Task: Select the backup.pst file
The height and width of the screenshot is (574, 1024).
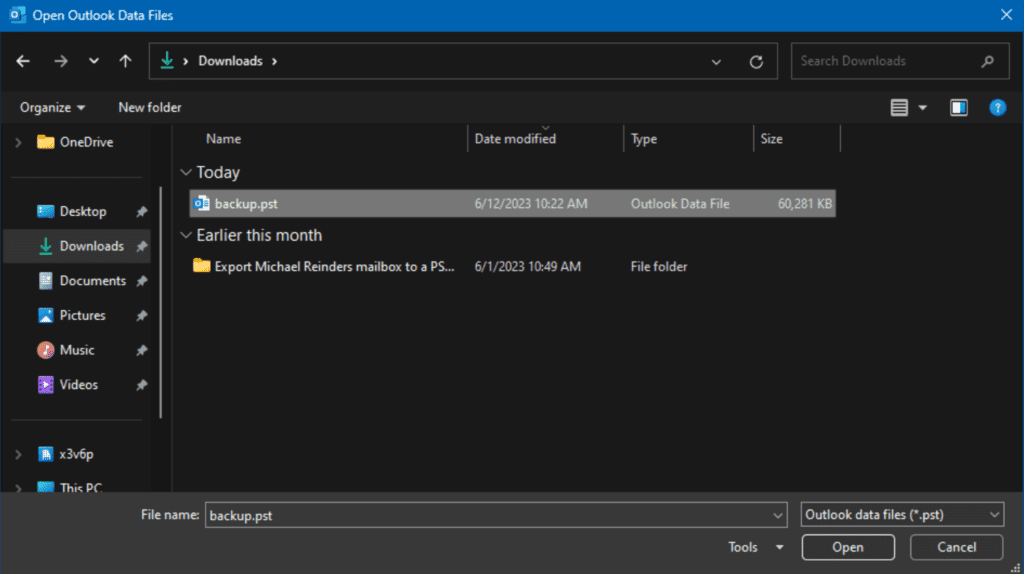Action: tap(513, 204)
